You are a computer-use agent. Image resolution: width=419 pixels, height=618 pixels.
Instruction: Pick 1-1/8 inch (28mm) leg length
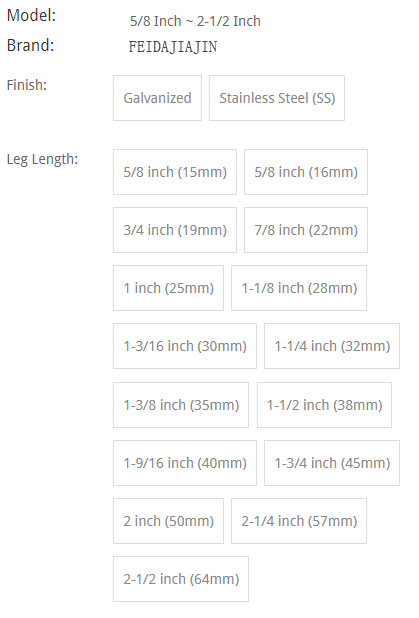(x=299, y=288)
